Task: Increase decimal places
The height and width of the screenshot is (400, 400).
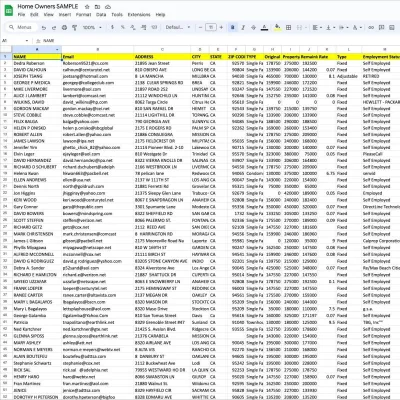Action: tap(143, 27)
